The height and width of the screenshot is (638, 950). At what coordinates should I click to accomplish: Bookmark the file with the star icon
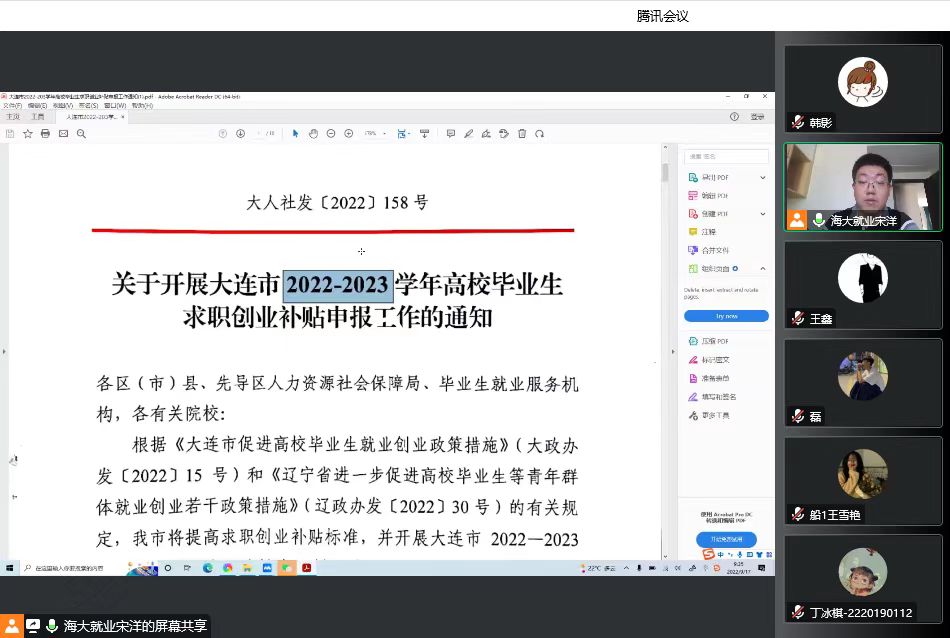[x=28, y=134]
